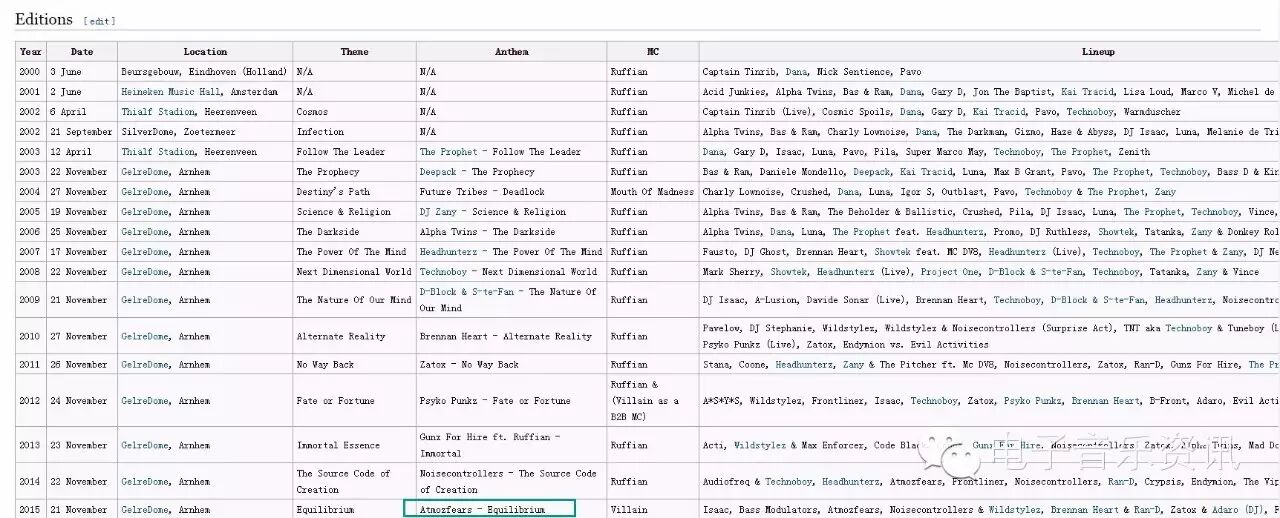Select the Mouth Of Madness MC cell
The width and height of the screenshot is (1280, 518).
tap(653, 192)
